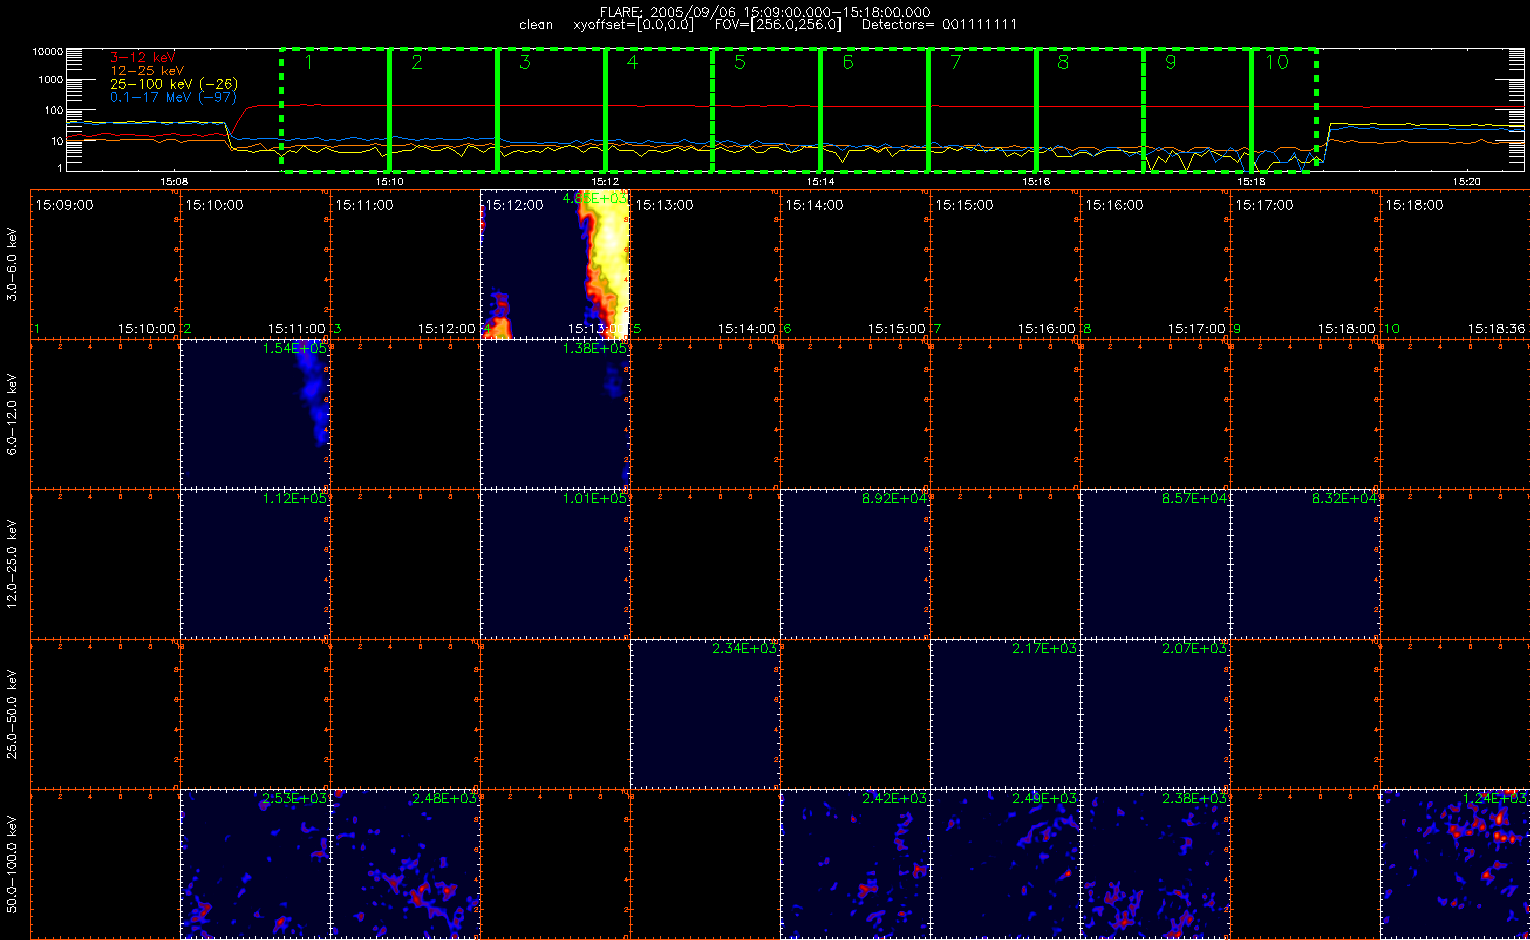Click the 'Detectors= 001111111' header text
The height and width of the screenshot is (940, 1530).
click(x=939, y=24)
